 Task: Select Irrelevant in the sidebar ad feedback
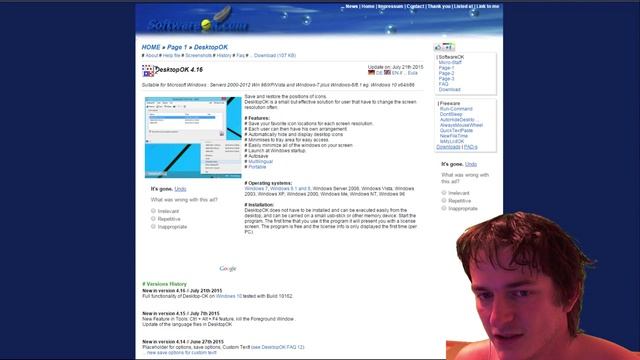pos(444,193)
